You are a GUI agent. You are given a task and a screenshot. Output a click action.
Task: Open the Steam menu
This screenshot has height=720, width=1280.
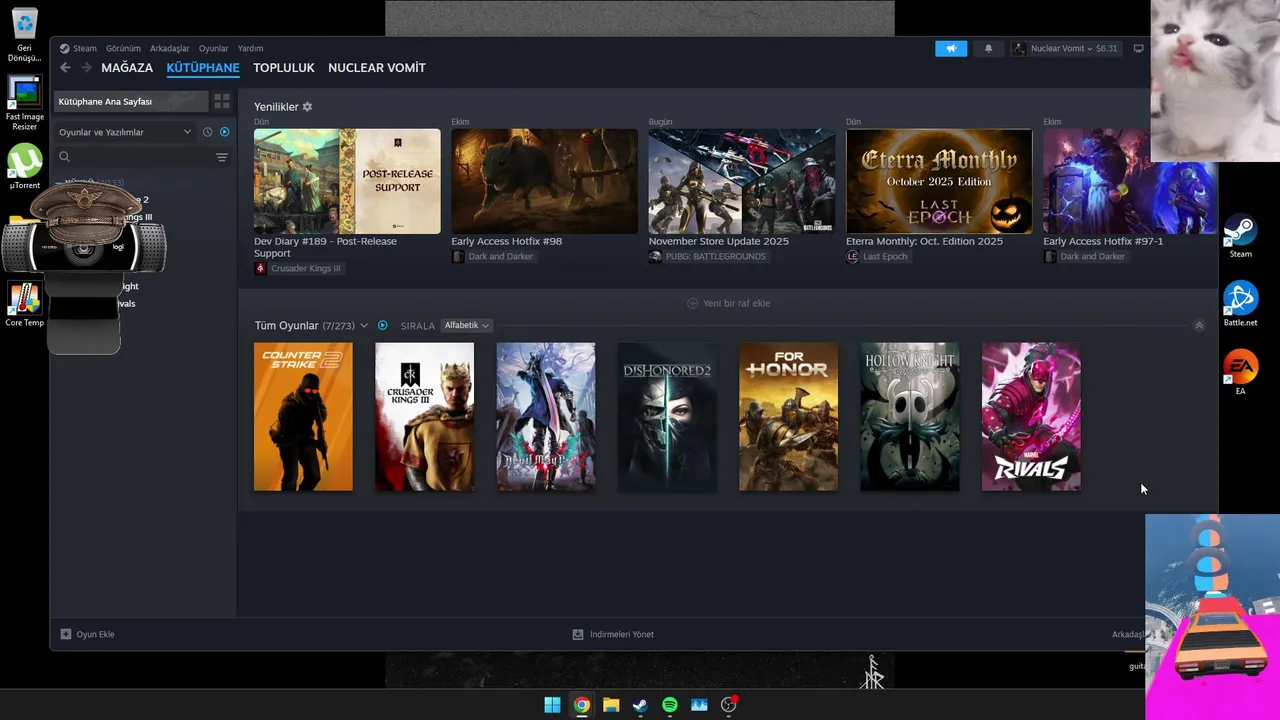(78, 48)
